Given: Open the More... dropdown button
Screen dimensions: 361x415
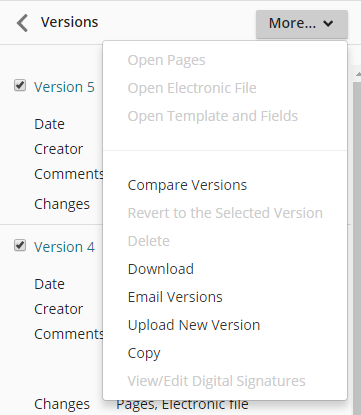Looking at the screenshot, I should (x=302, y=24).
